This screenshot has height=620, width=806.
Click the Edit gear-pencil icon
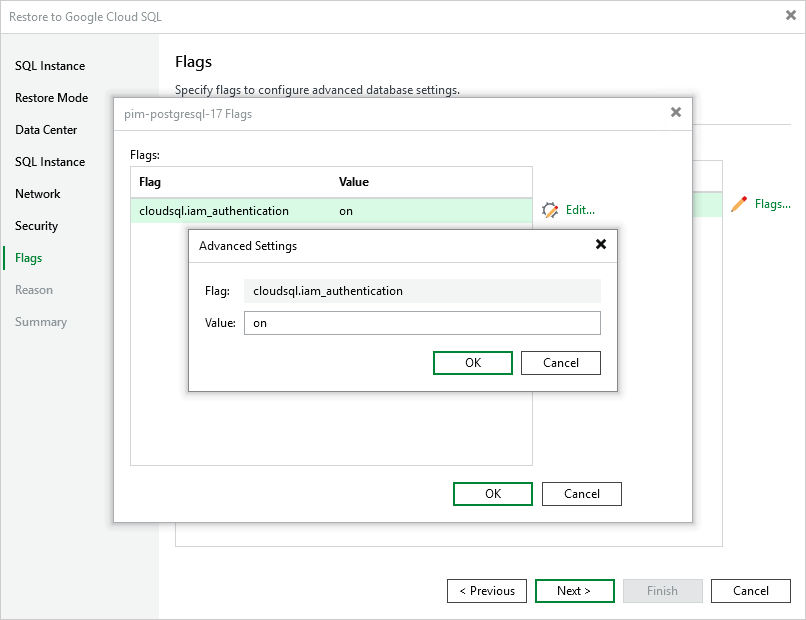pyautogui.click(x=549, y=210)
